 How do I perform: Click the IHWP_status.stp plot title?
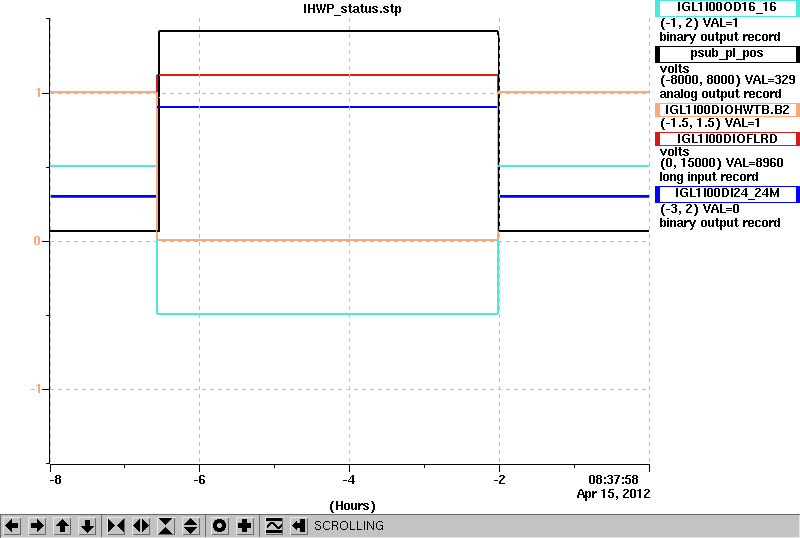point(352,9)
